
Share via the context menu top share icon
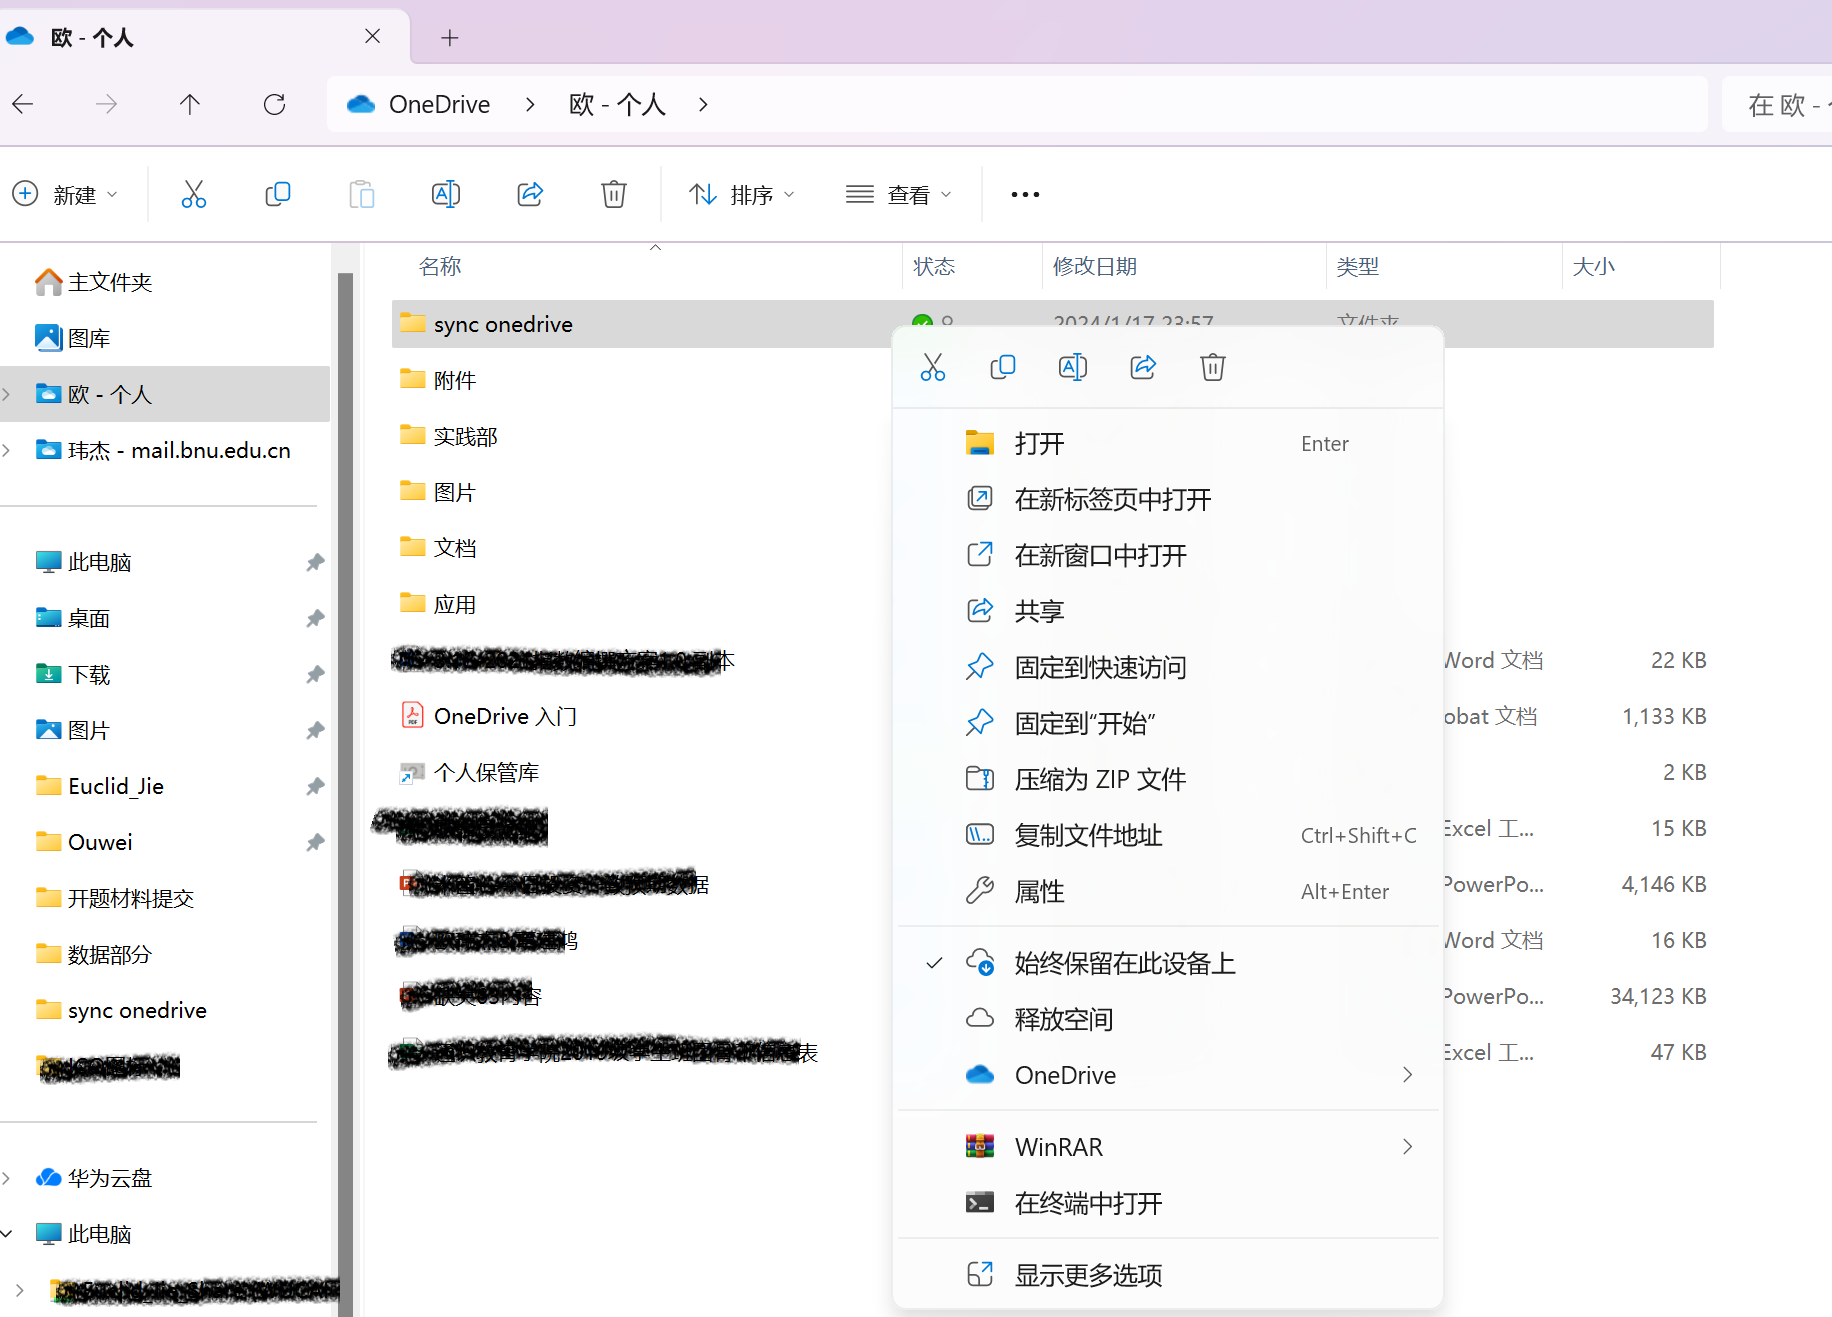coord(1143,367)
